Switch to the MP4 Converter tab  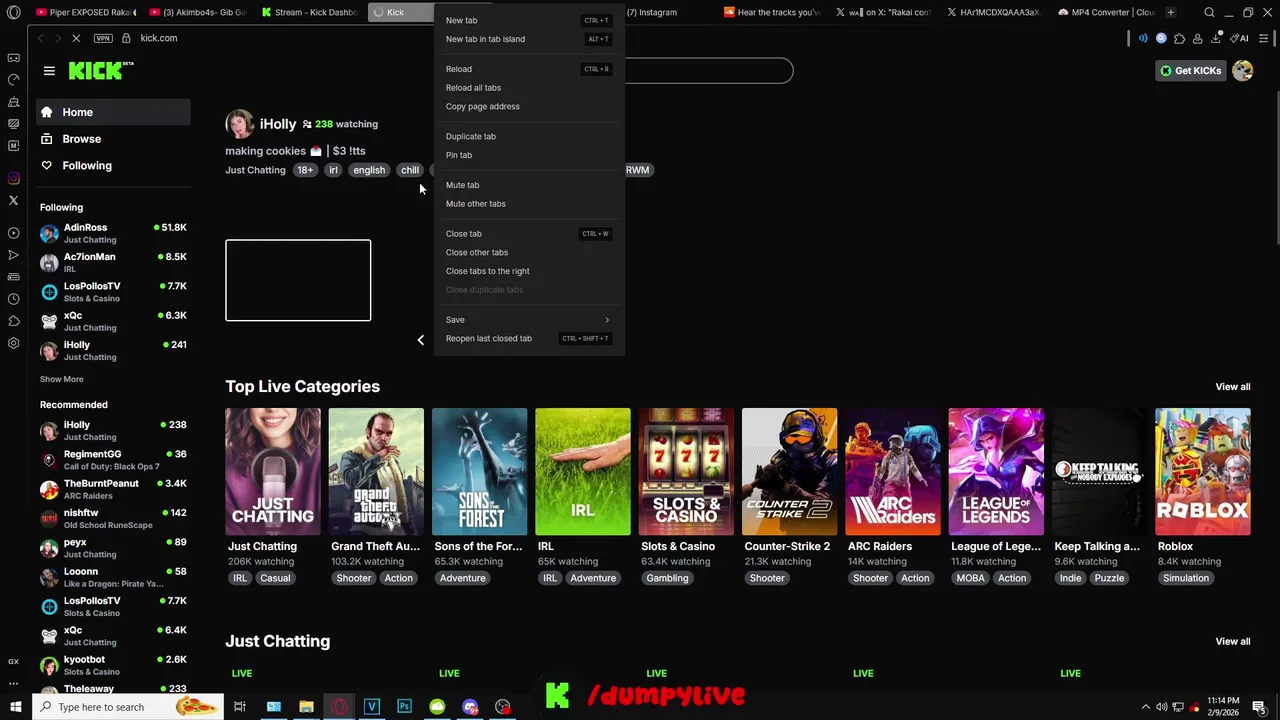coord(1106,13)
